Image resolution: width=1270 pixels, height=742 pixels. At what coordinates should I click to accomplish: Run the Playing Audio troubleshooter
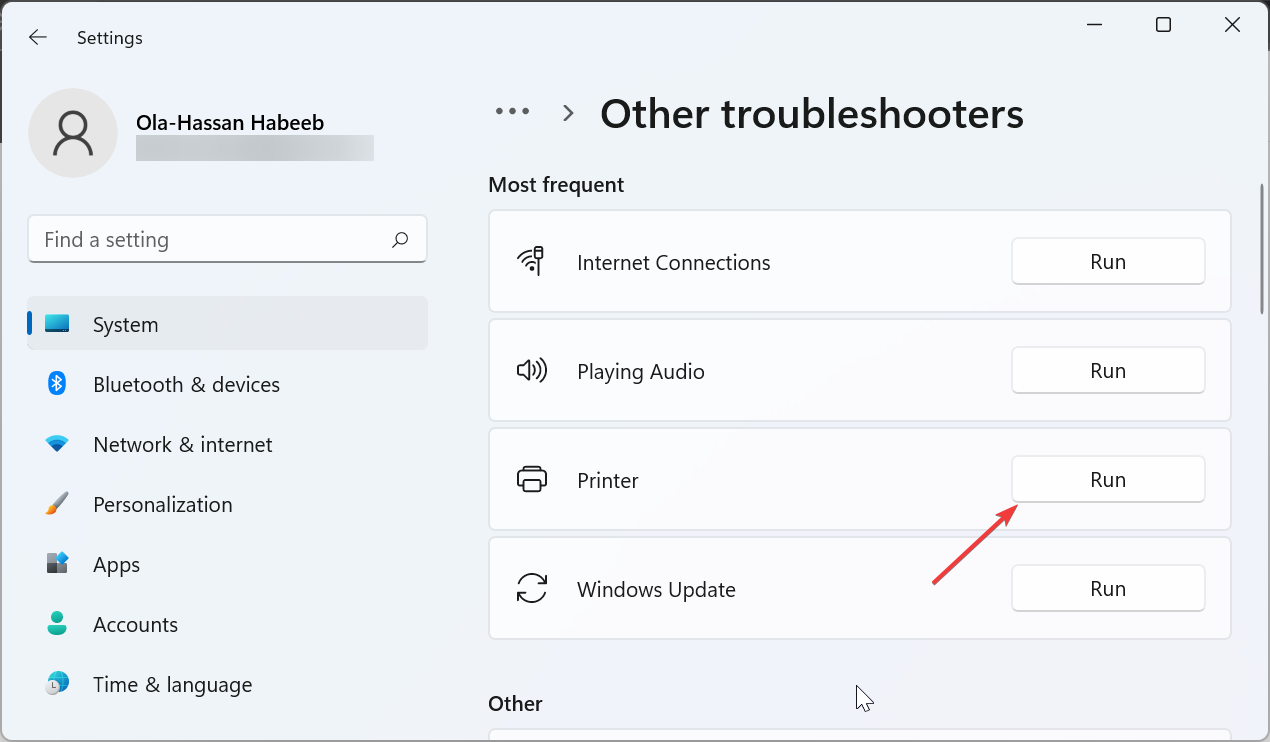click(1108, 370)
